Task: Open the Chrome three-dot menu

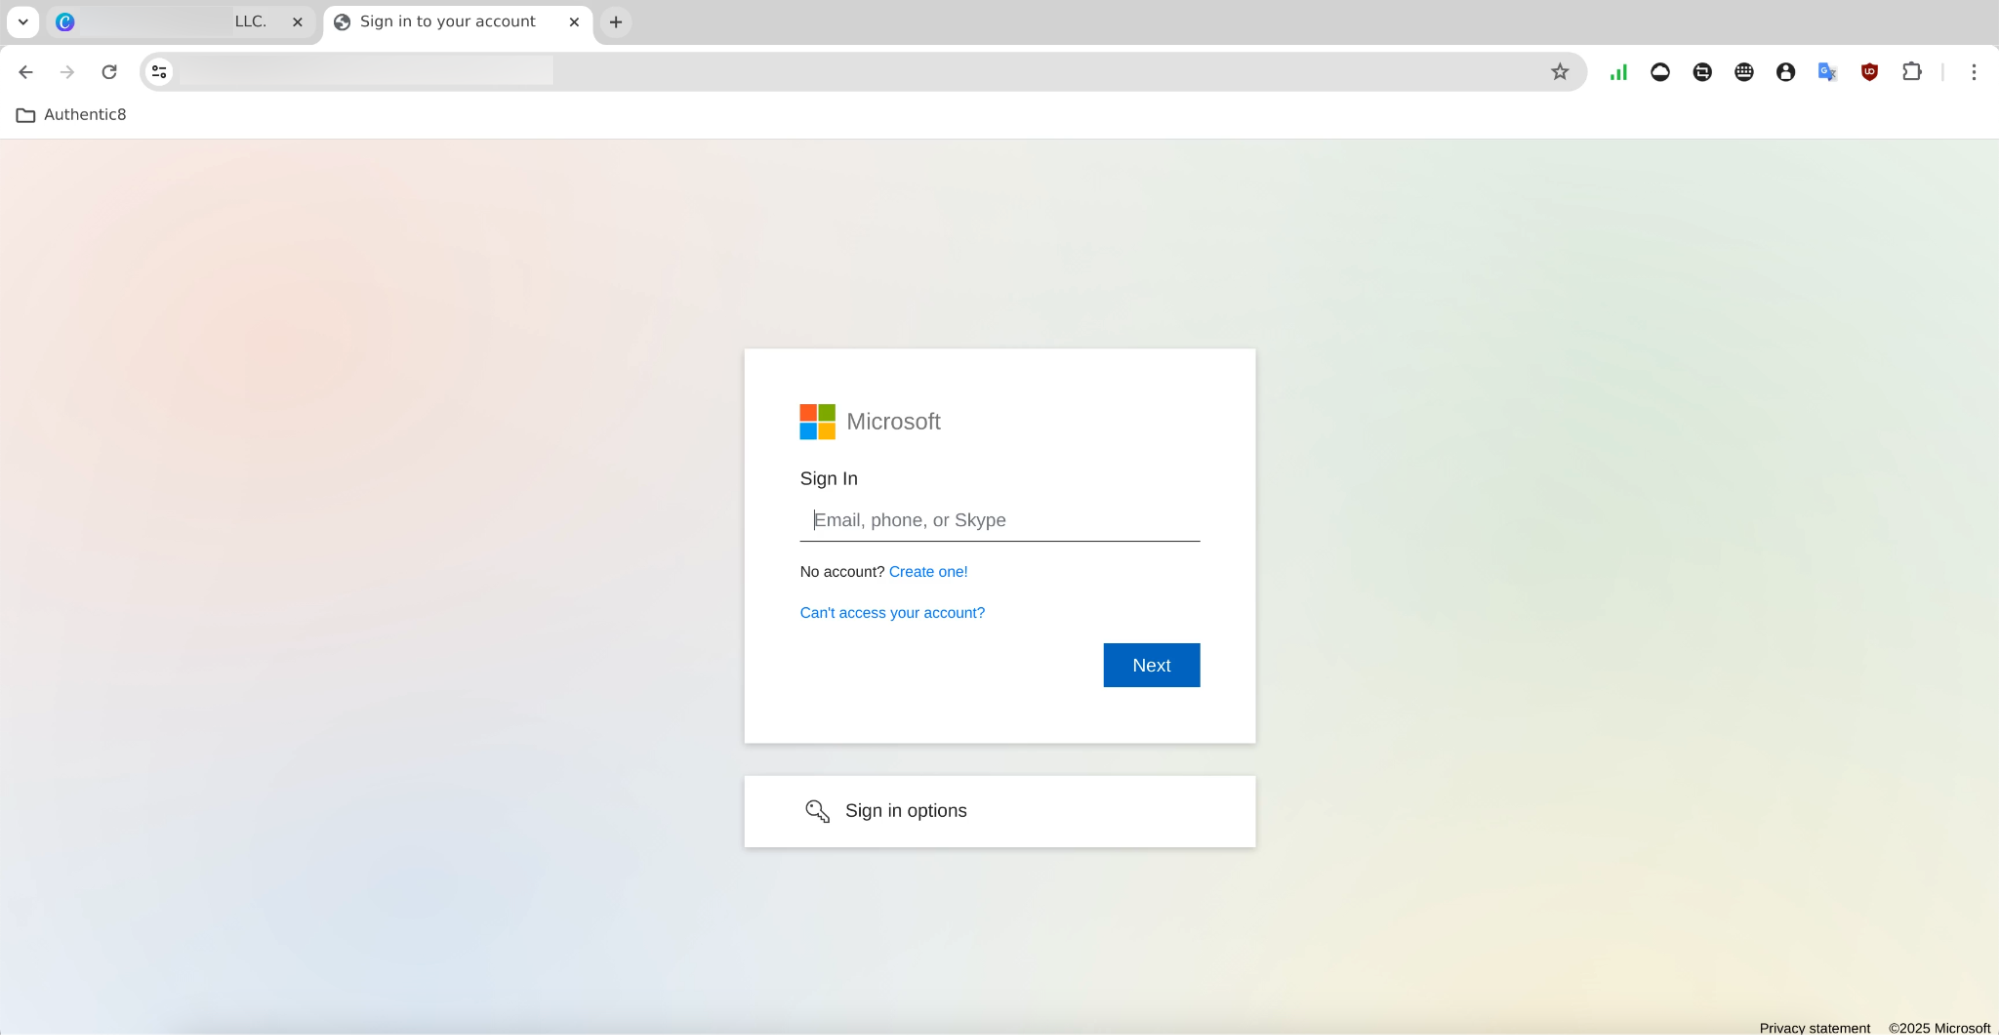Action: pos(1974,72)
